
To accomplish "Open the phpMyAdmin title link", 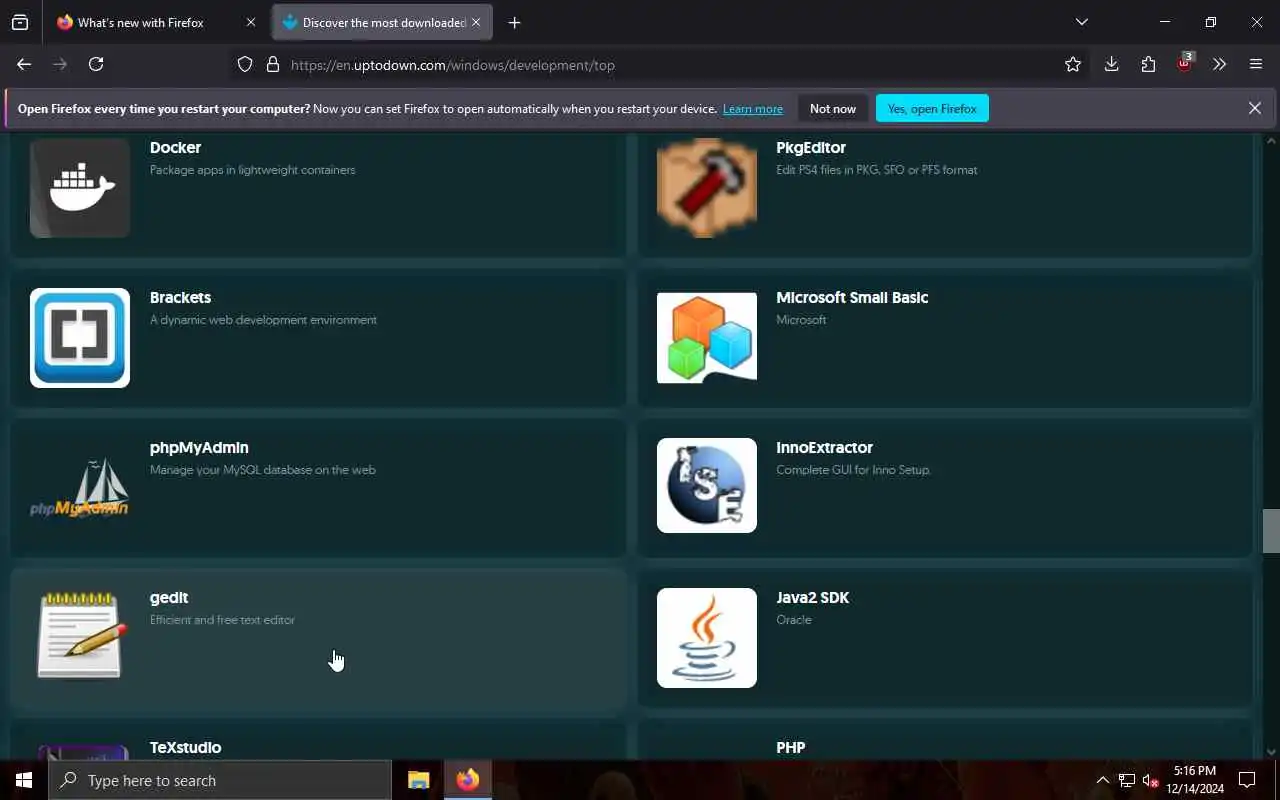I will click(x=199, y=447).
